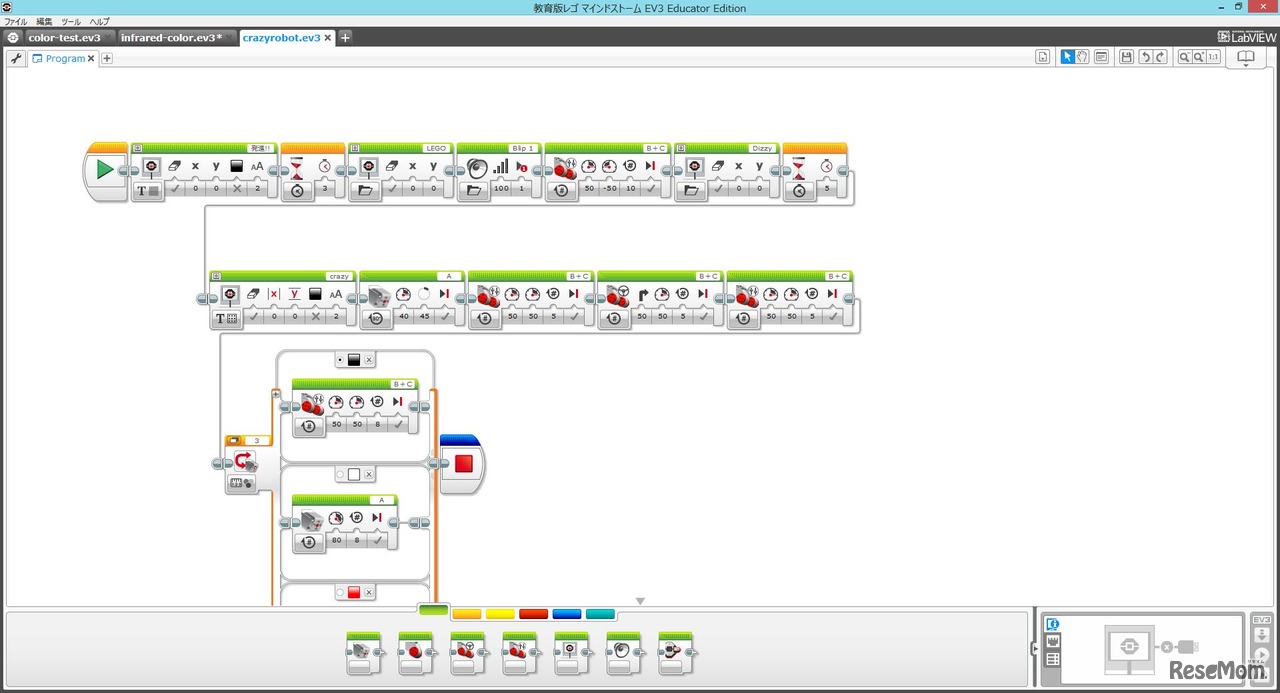Viewport: 1280px width, 693px height.
Task: Zoom out of the program canvas
Action: (1184, 57)
